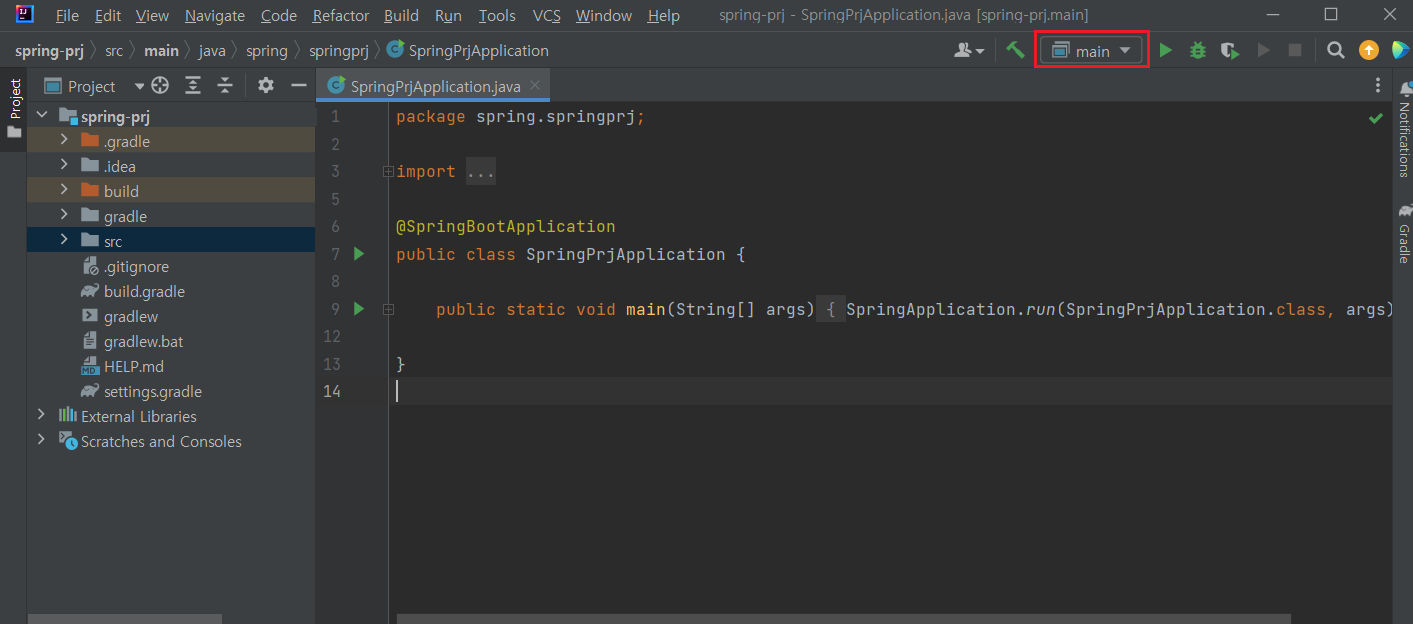Expand Scratches and Consoles node
Viewport: 1413px width, 624px height.
41,441
